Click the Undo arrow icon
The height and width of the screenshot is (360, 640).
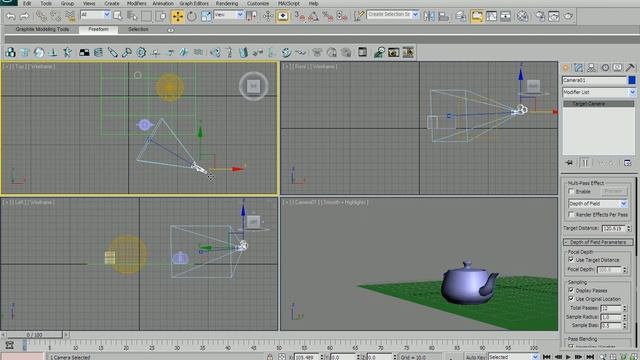coord(11,16)
